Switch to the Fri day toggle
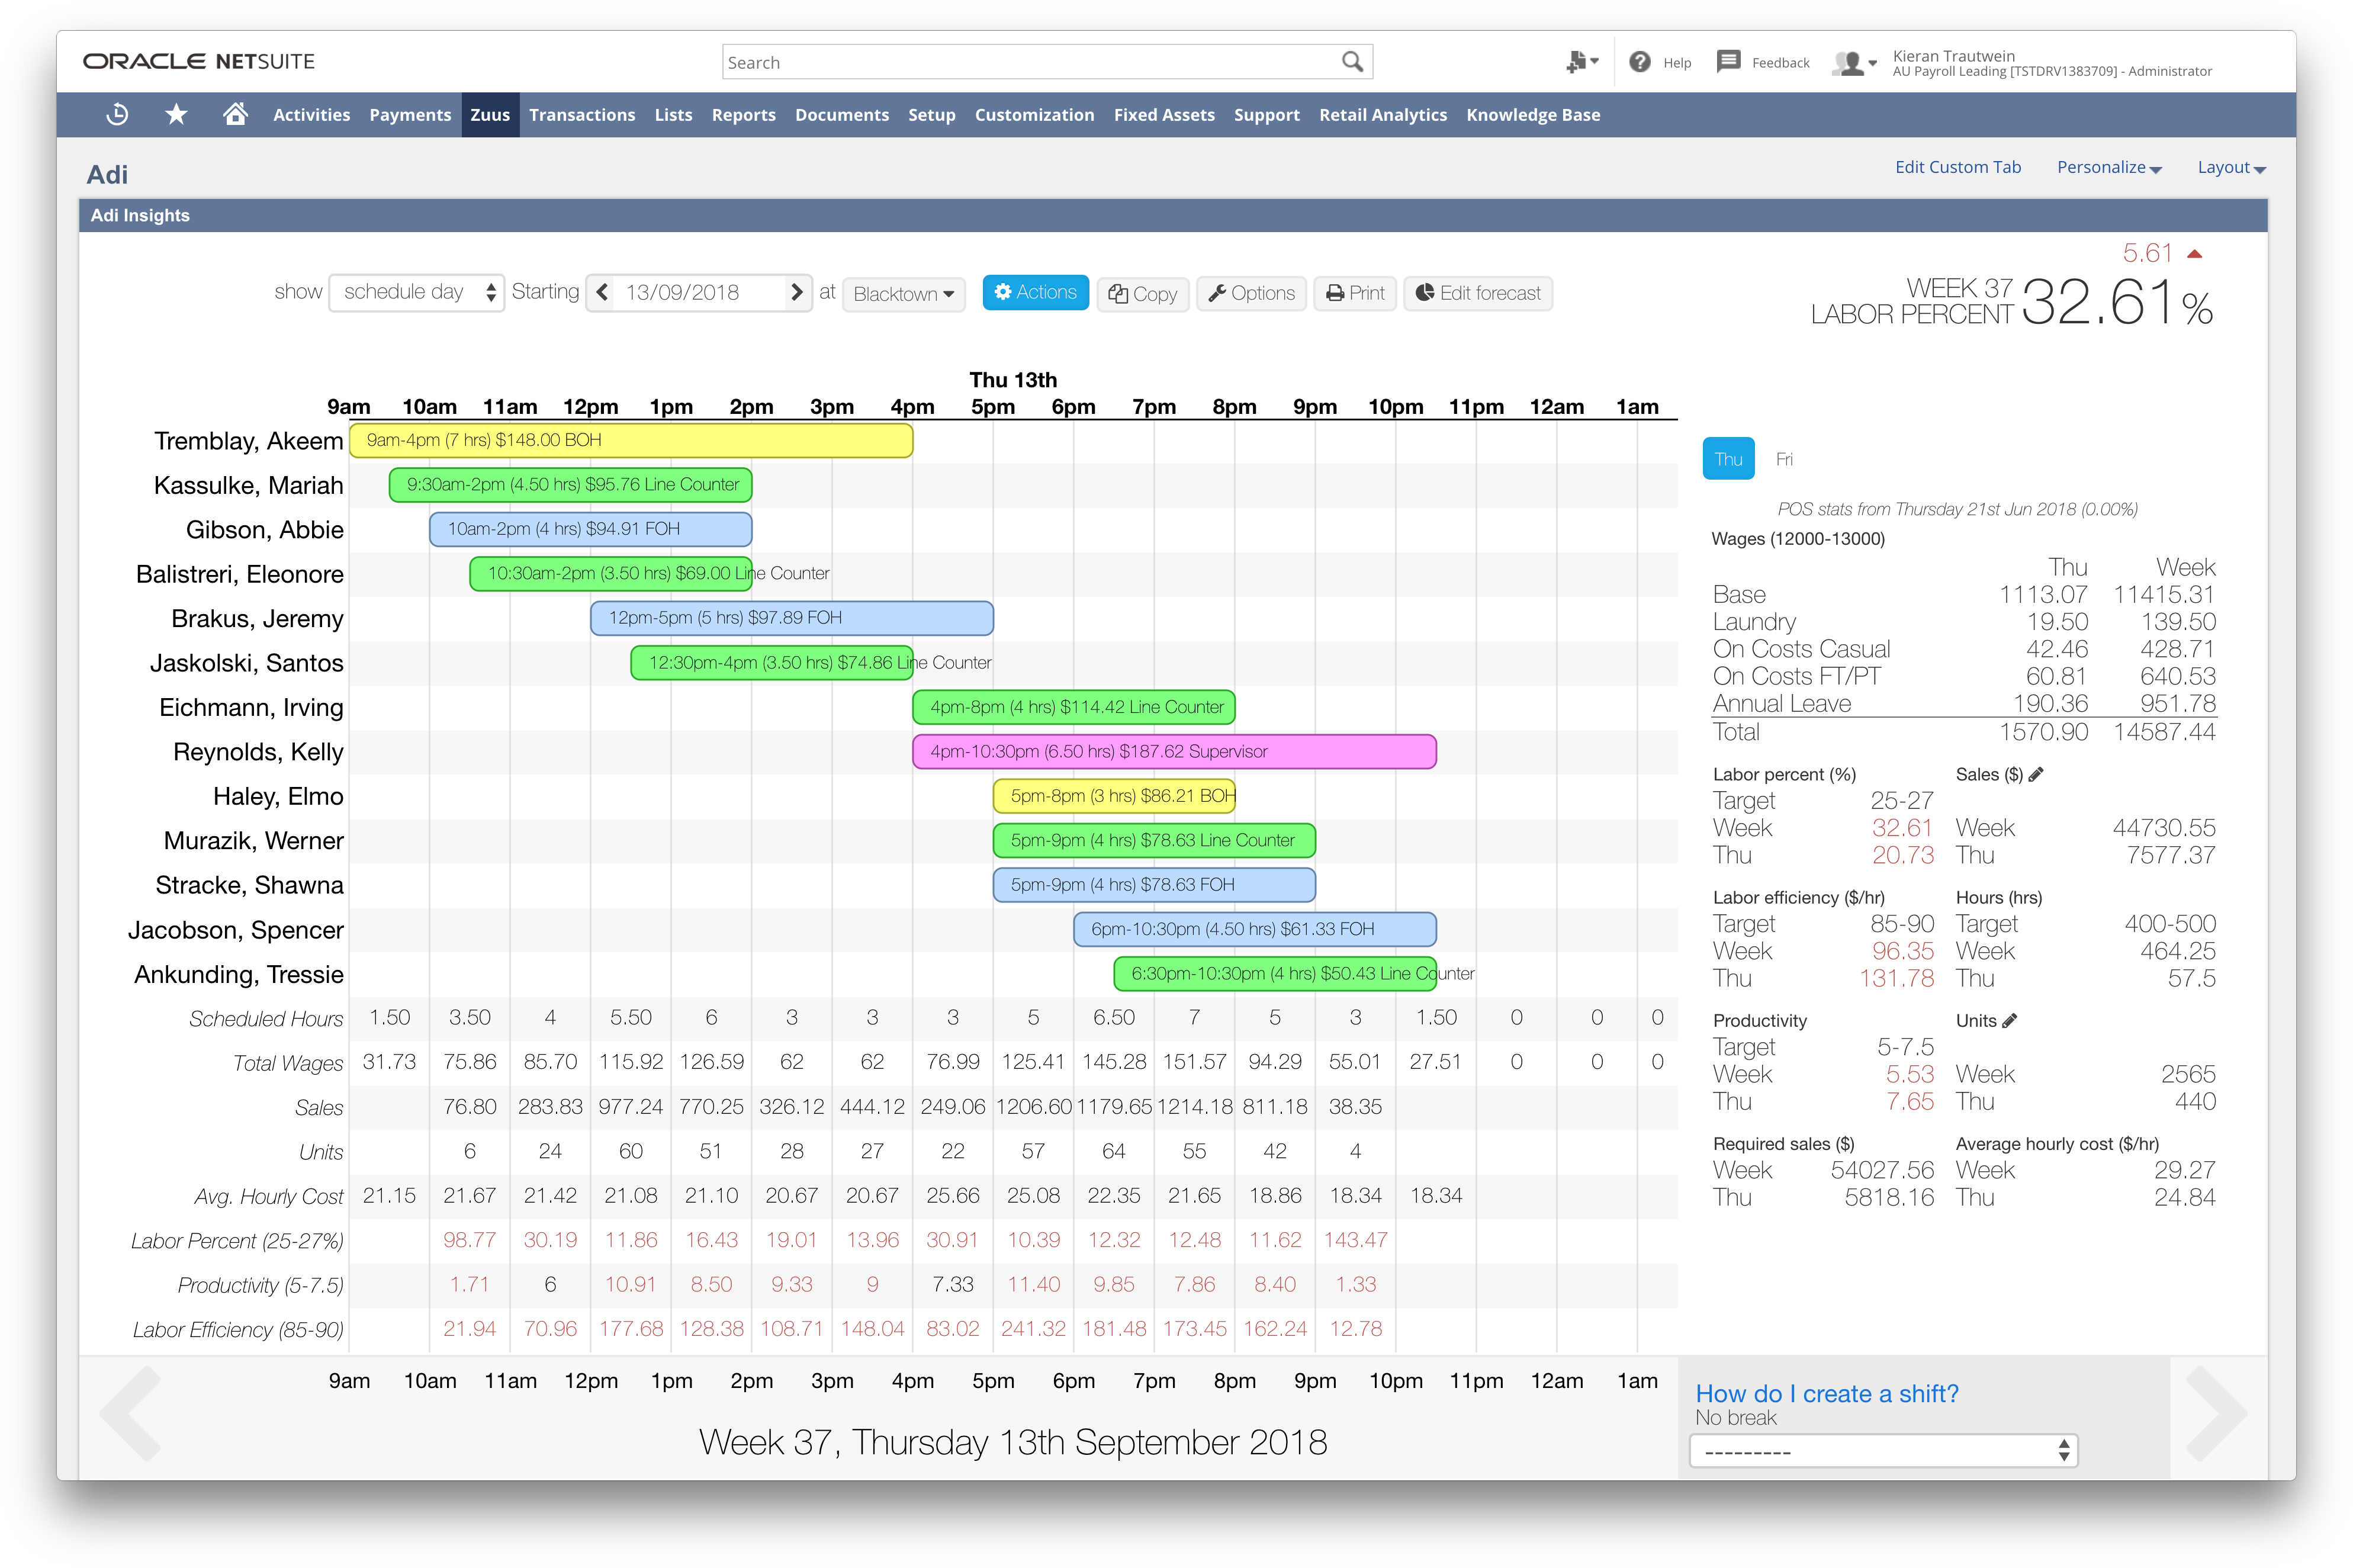This screenshot has width=2353, height=1568. tap(1784, 459)
